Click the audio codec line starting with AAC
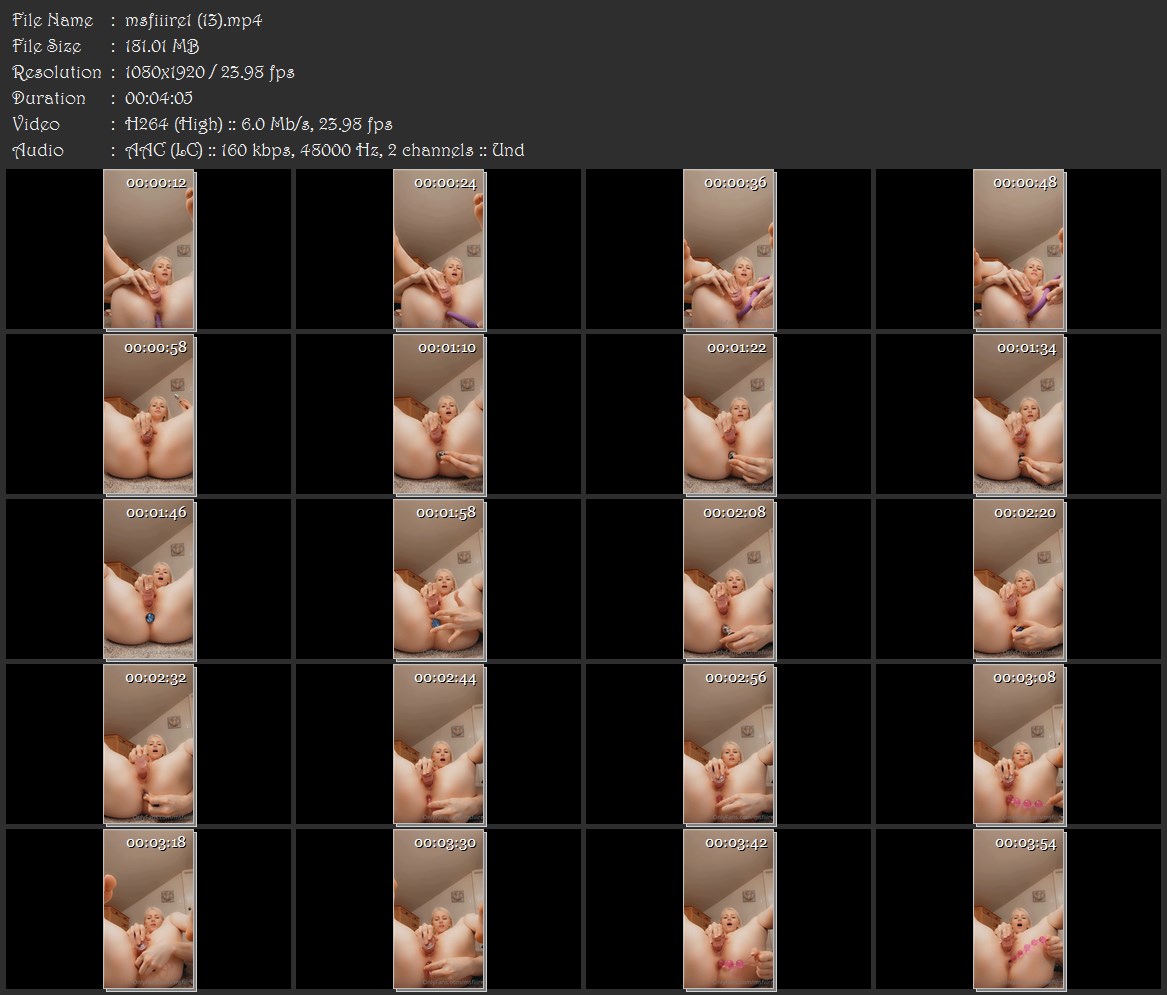The image size is (1167, 995). tap(324, 150)
